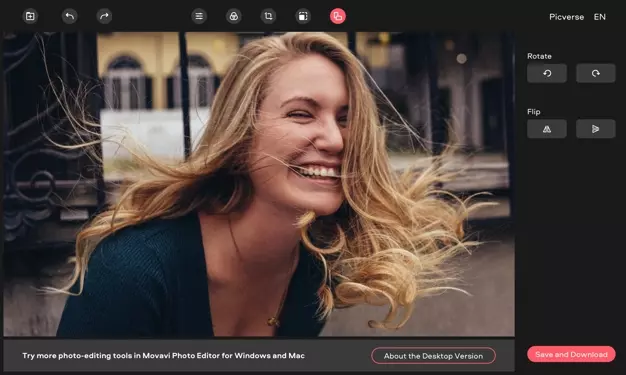
Task: Undo the last edit
Action: tap(69, 16)
